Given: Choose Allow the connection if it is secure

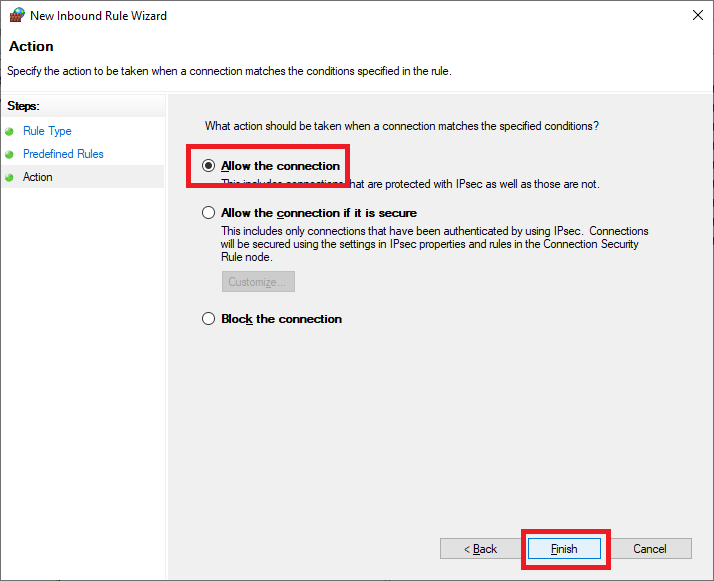Looking at the screenshot, I should [x=209, y=213].
